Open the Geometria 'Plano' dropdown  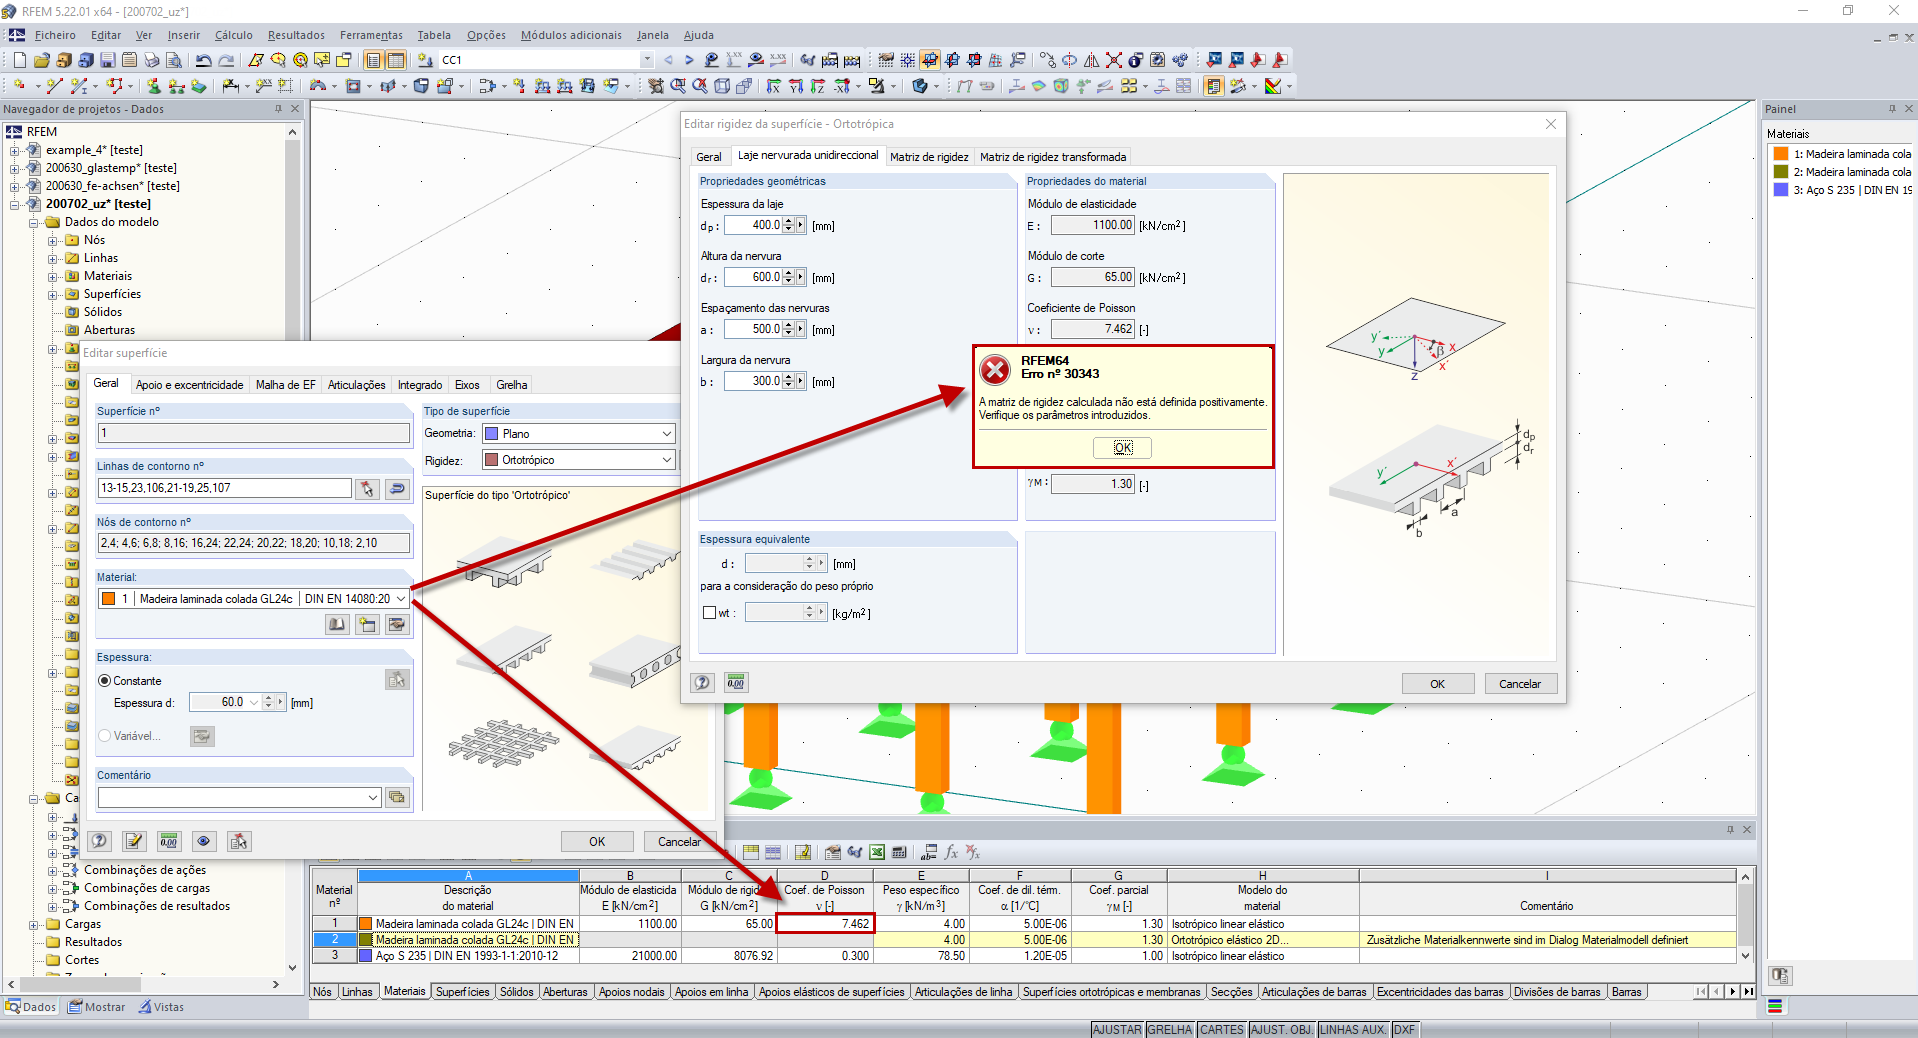[667, 434]
